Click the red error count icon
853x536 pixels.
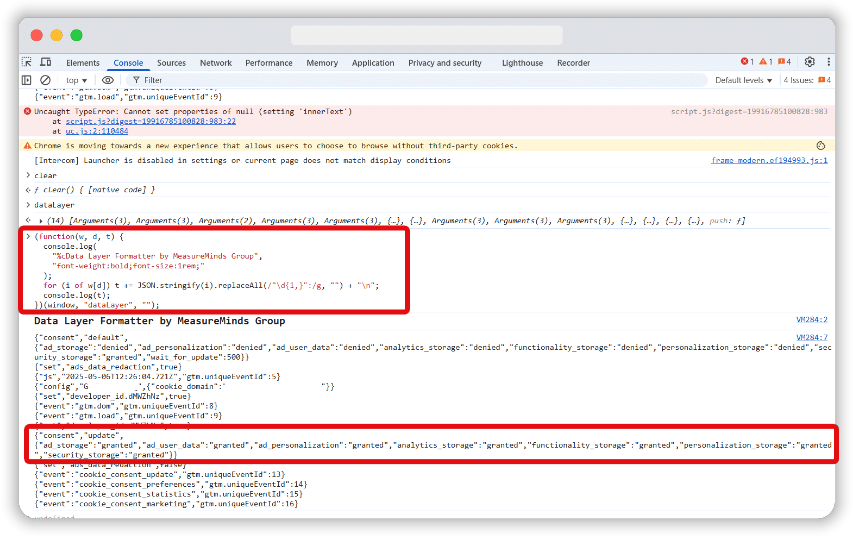coord(747,61)
